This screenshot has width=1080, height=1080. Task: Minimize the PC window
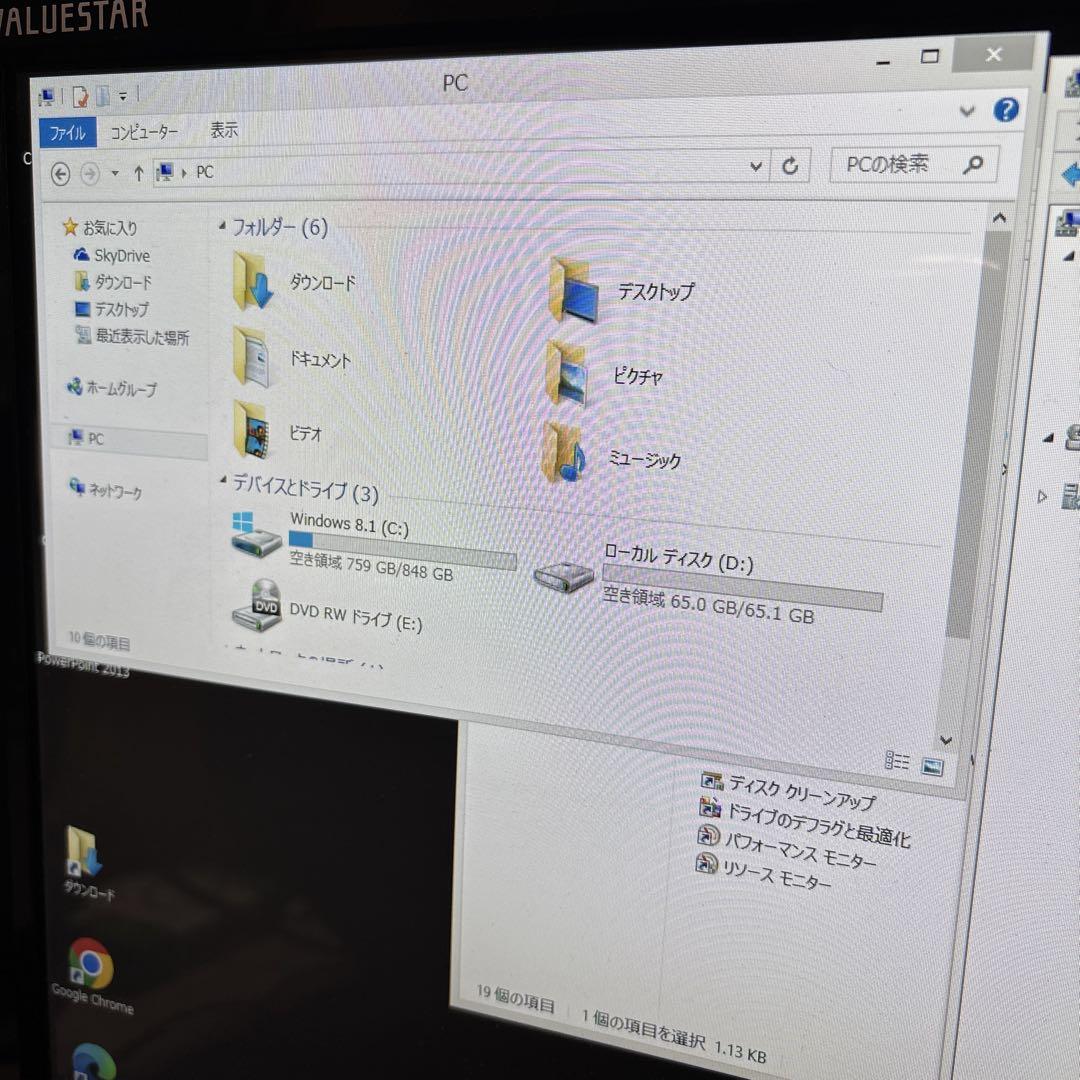pyautogui.click(x=883, y=61)
